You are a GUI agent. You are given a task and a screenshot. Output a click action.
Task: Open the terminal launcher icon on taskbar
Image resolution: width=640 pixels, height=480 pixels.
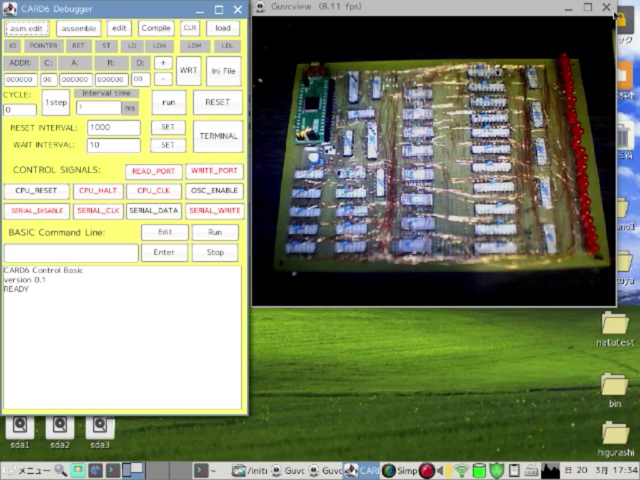point(113,471)
